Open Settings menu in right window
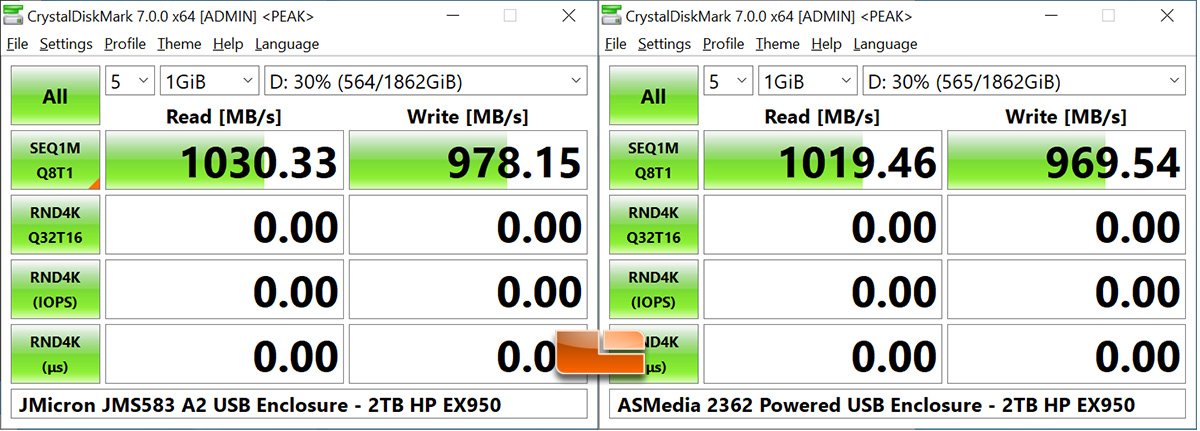The width and height of the screenshot is (1200, 431). coord(664,44)
